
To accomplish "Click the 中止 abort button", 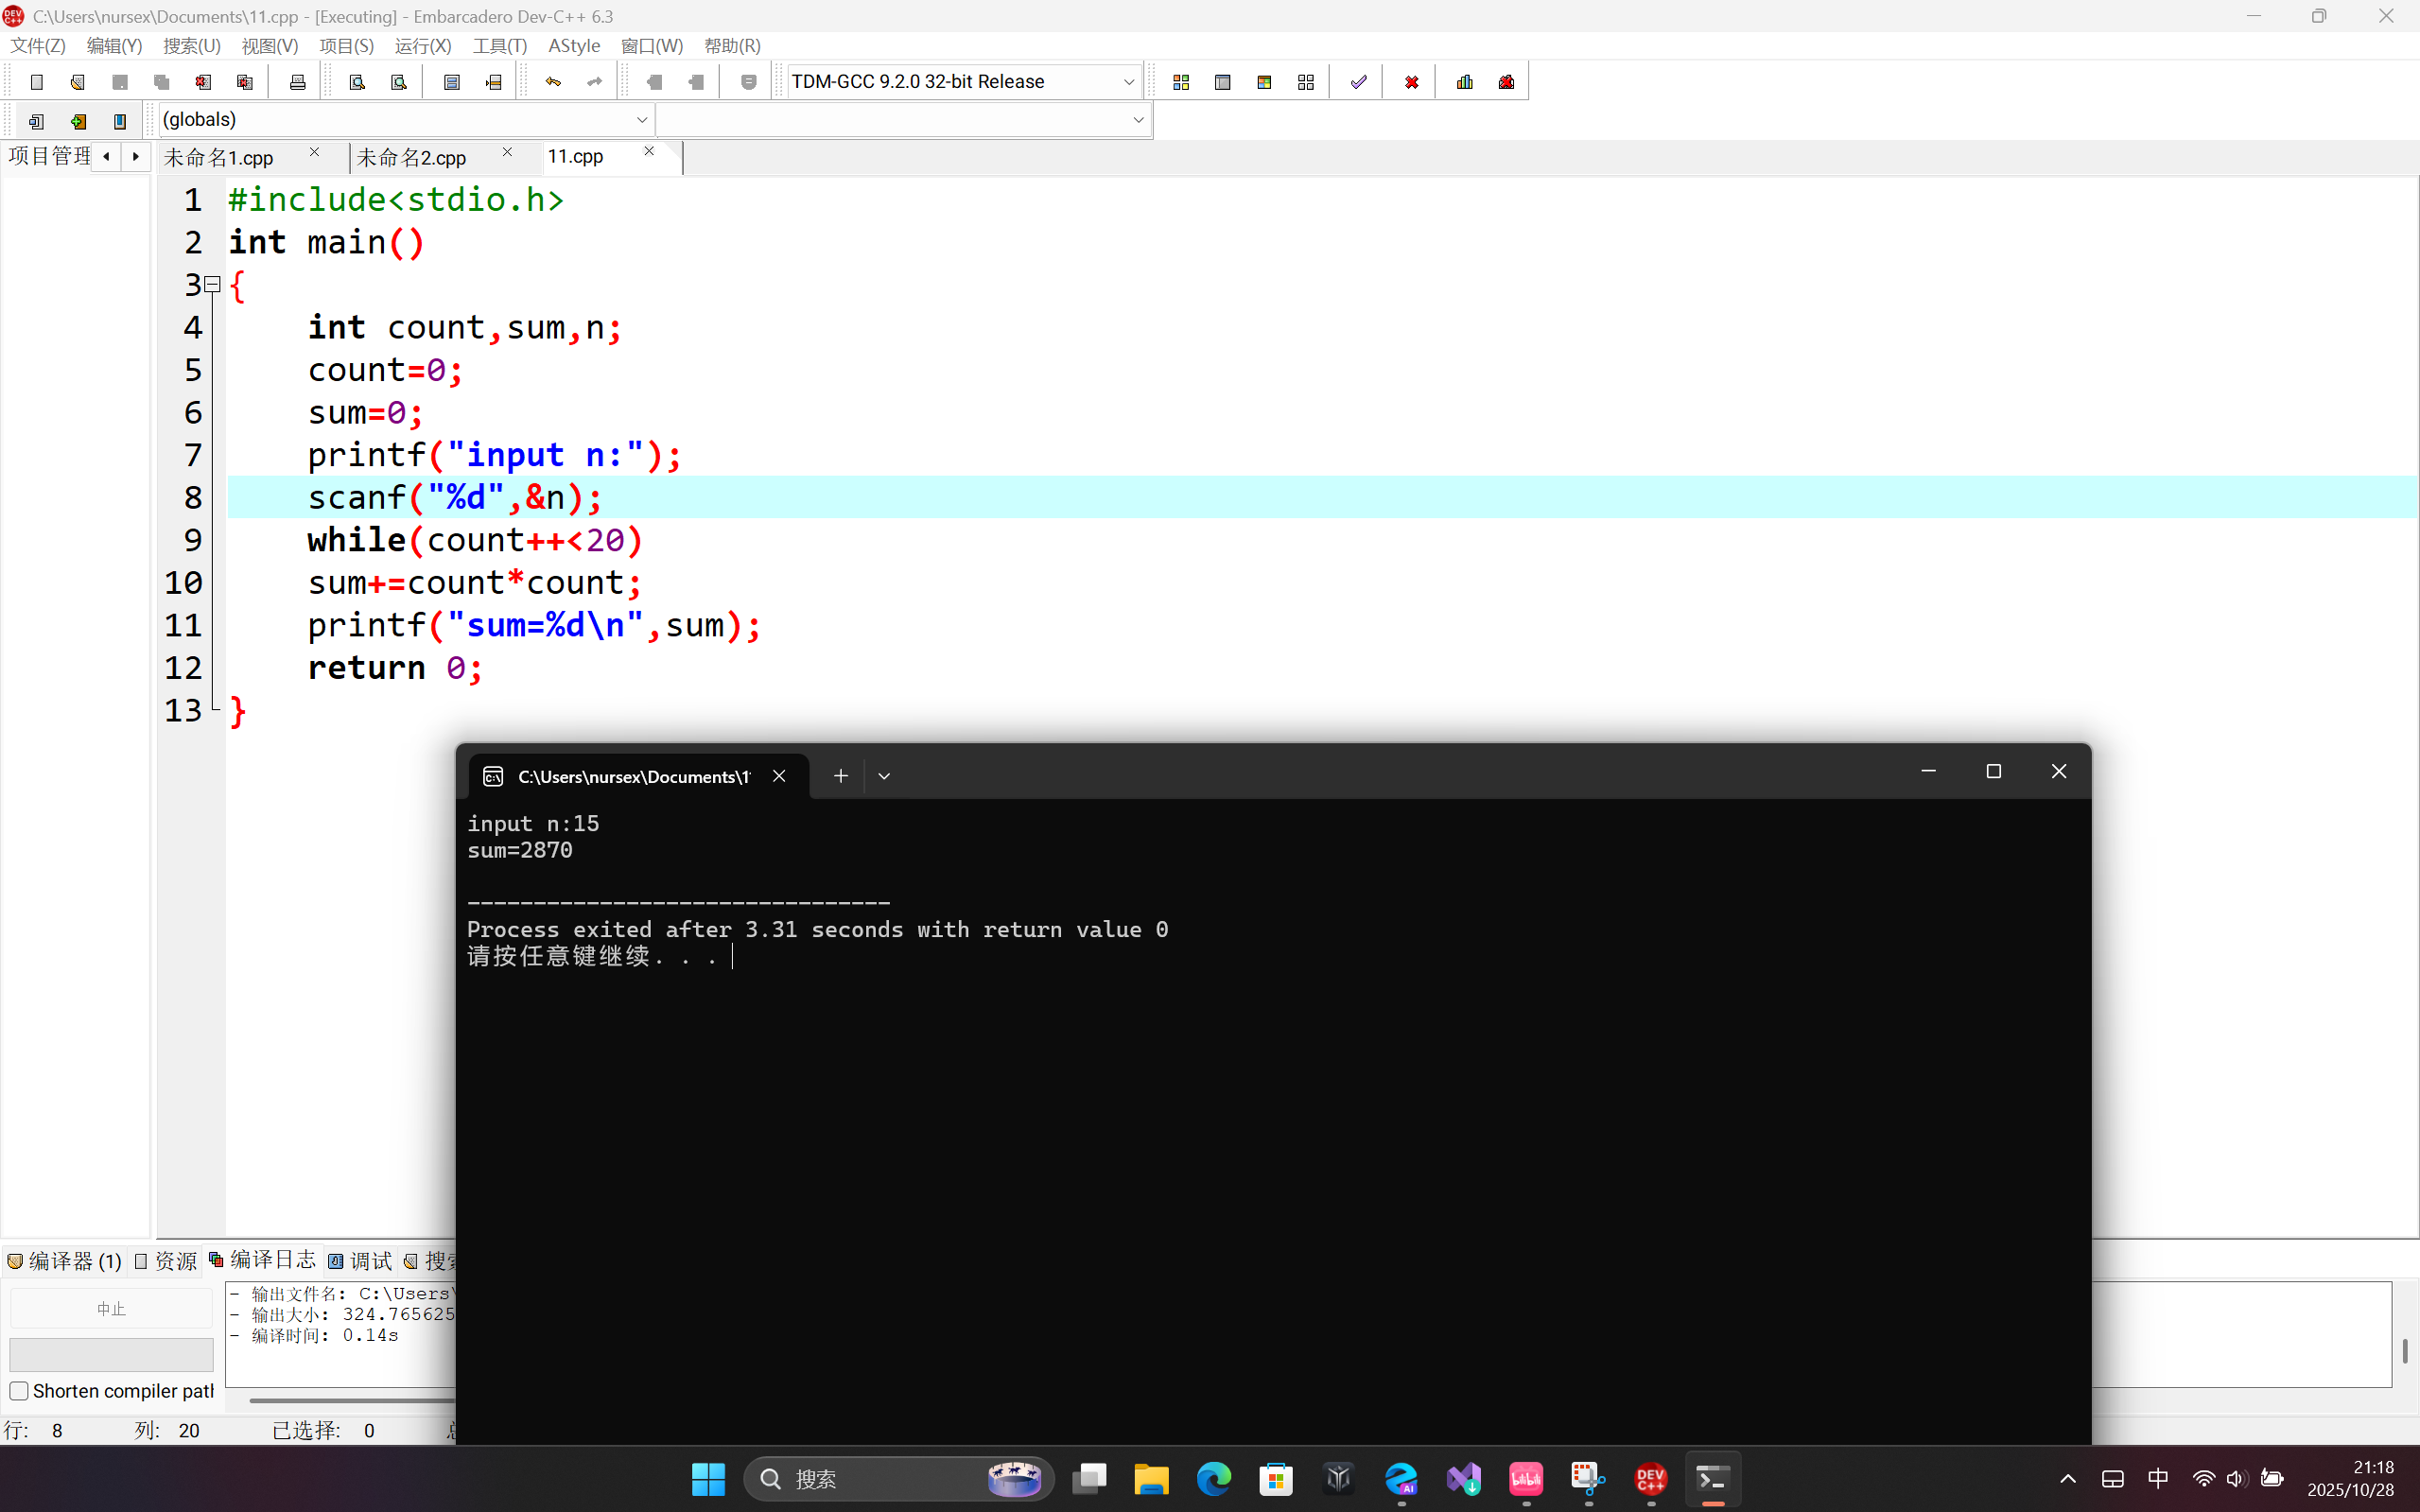I will (111, 1309).
